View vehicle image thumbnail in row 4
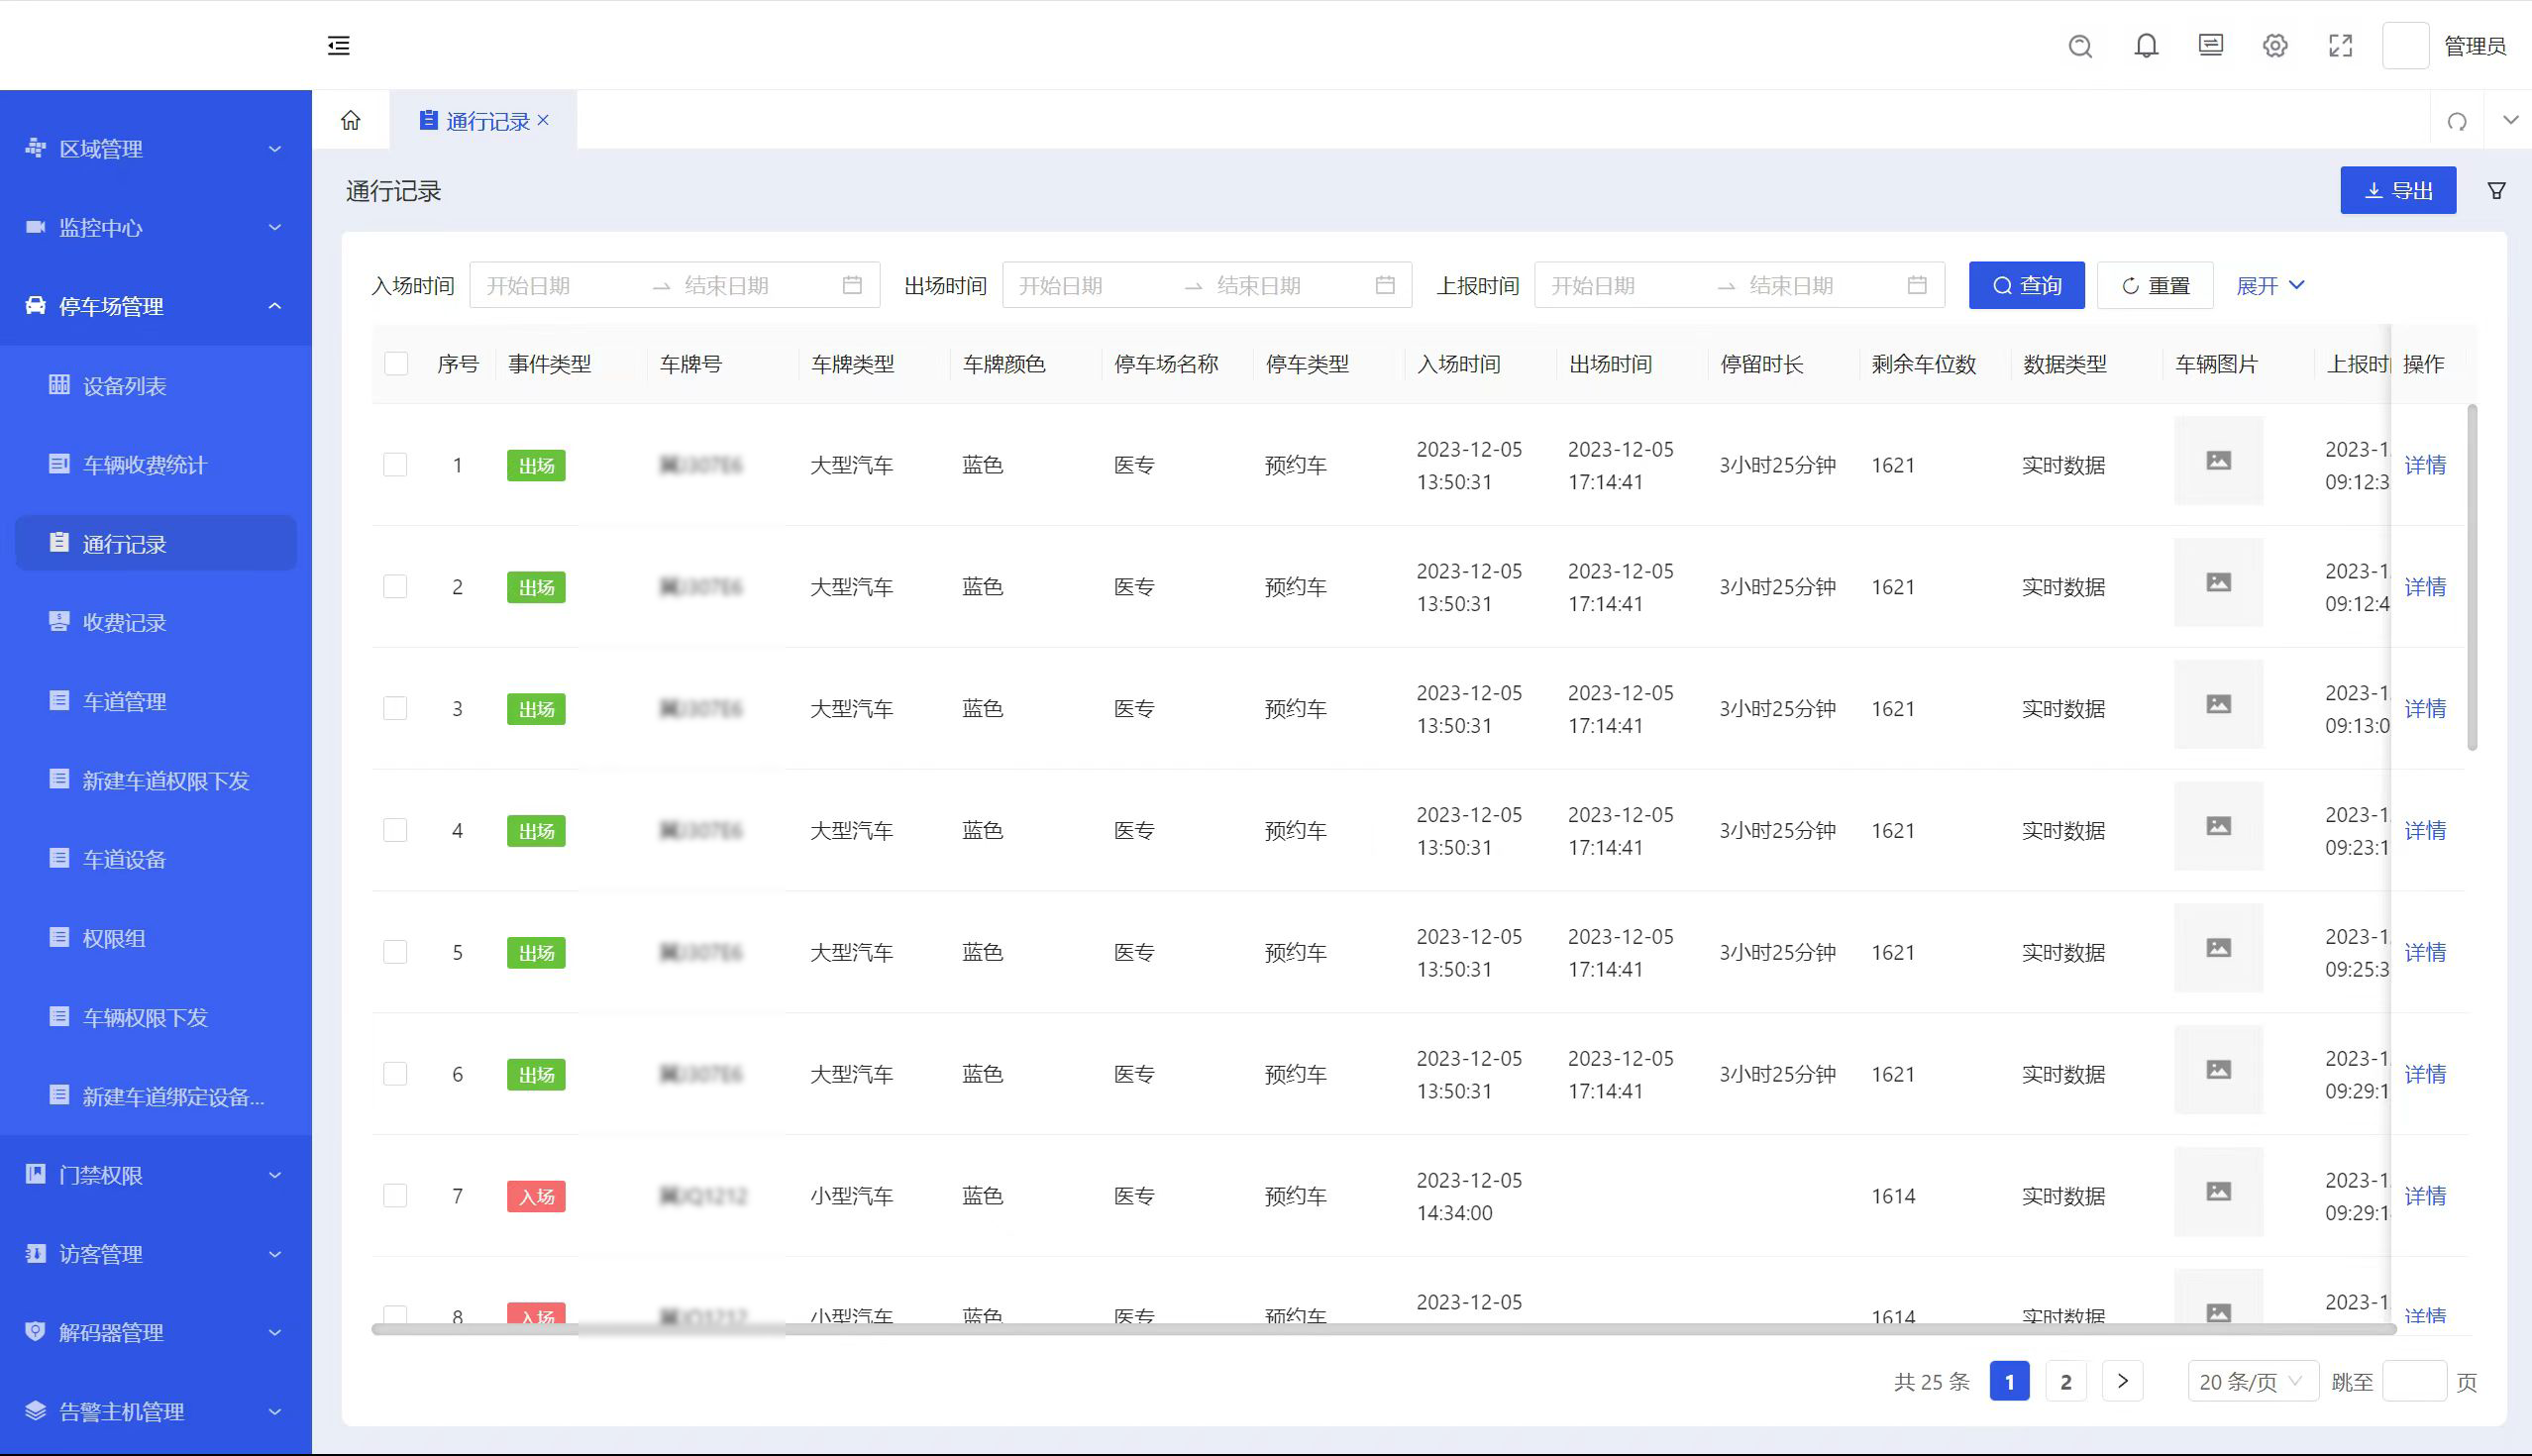 [2218, 826]
